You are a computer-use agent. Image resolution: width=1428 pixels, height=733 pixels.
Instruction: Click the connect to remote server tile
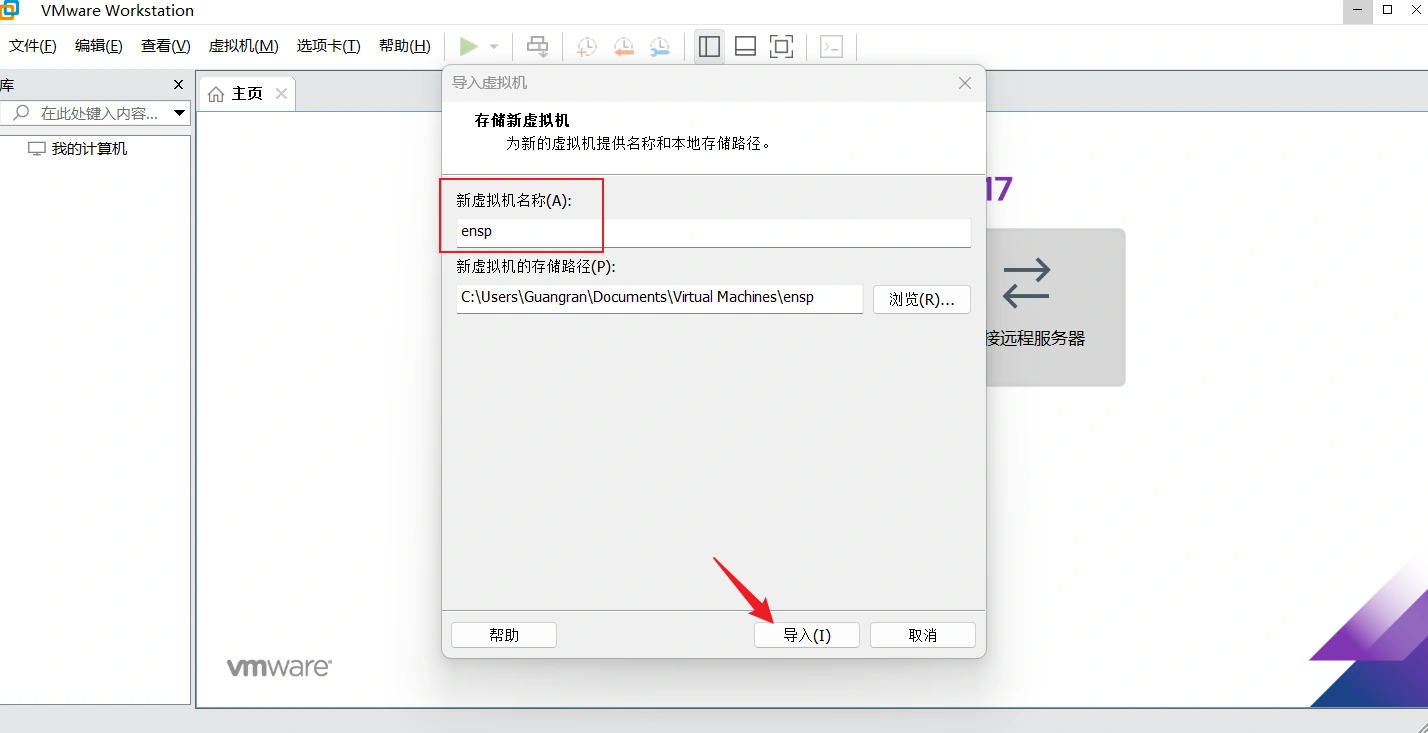point(1055,307)
